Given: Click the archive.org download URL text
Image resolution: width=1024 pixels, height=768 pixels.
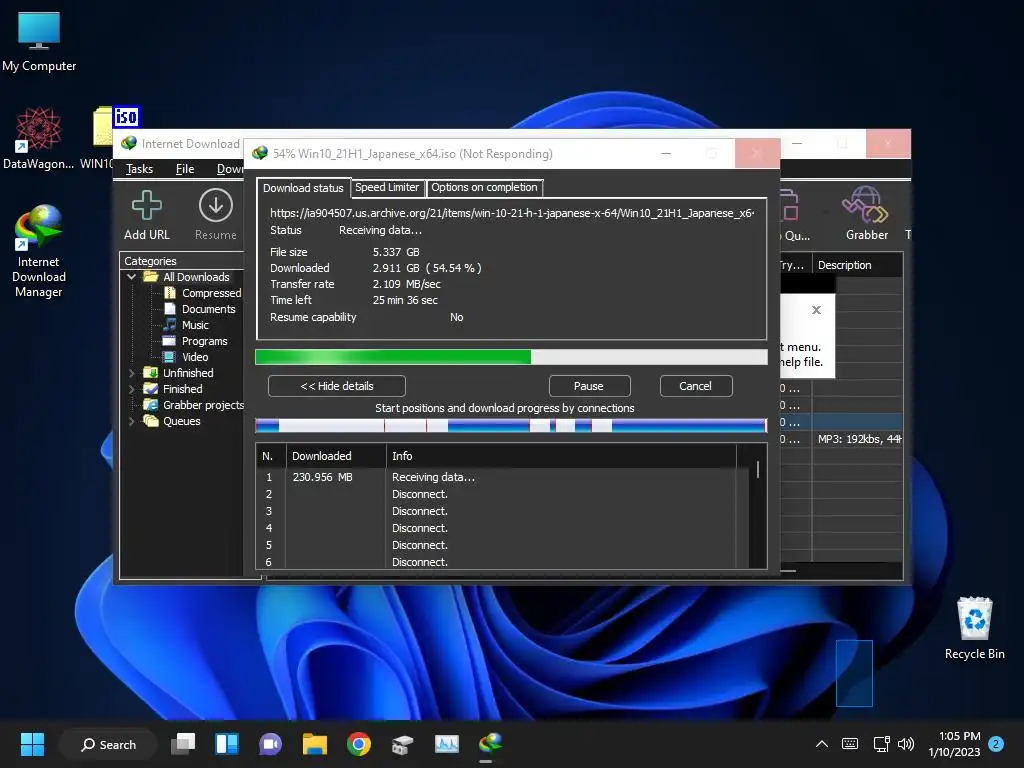Looking at the screenshot, I should pyautogui.click(x=512, y=213).
